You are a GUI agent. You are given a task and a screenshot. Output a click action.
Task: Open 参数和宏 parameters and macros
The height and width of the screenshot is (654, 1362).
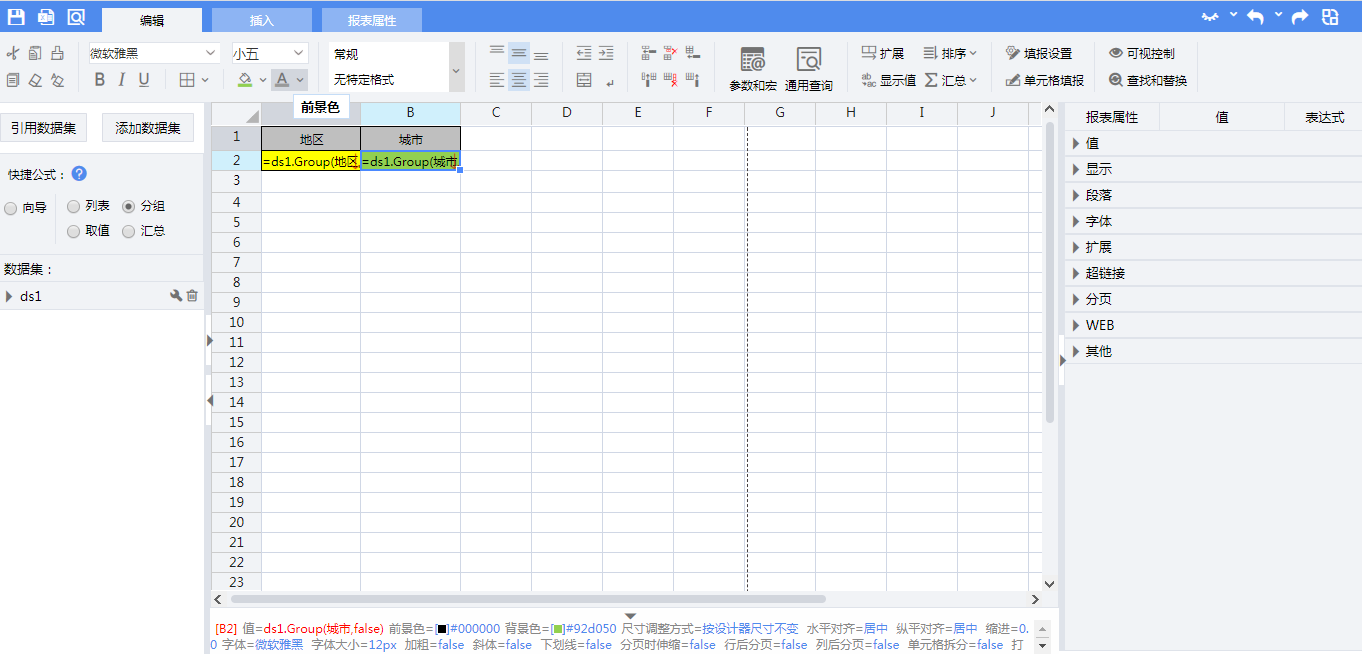[752, 69]
